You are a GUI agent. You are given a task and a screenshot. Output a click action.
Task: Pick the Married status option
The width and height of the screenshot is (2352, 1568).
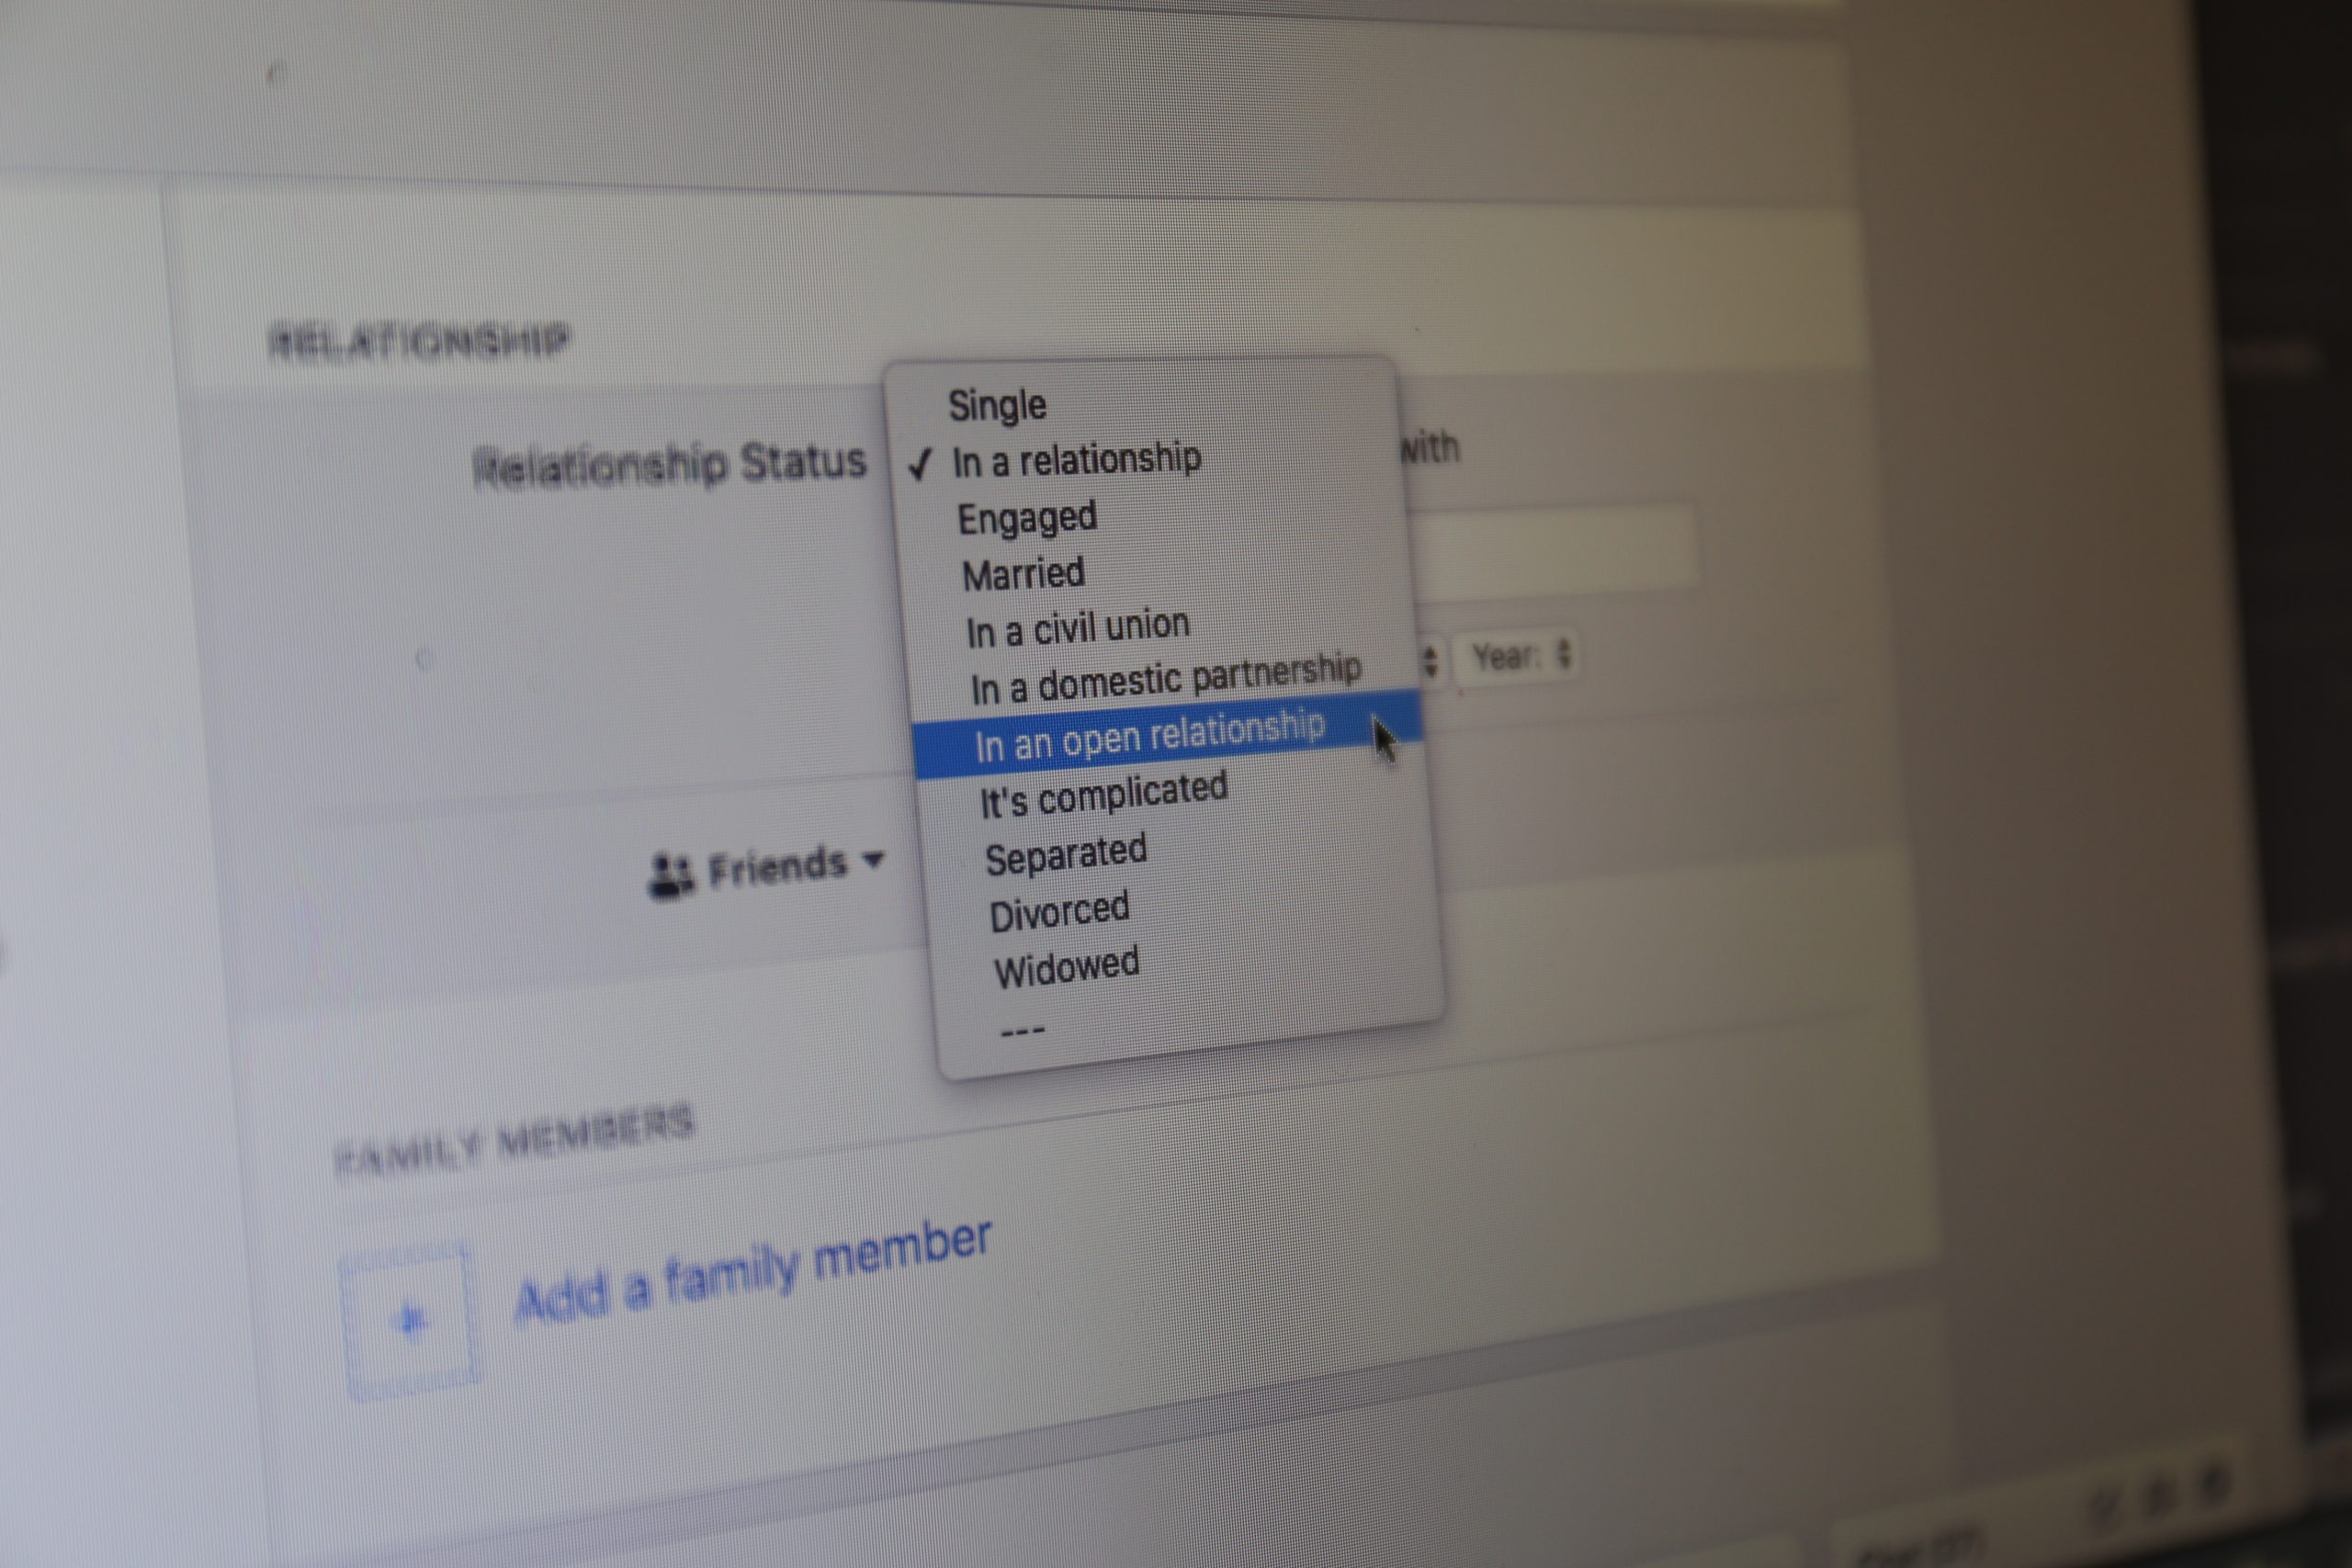pos(1023,574)
